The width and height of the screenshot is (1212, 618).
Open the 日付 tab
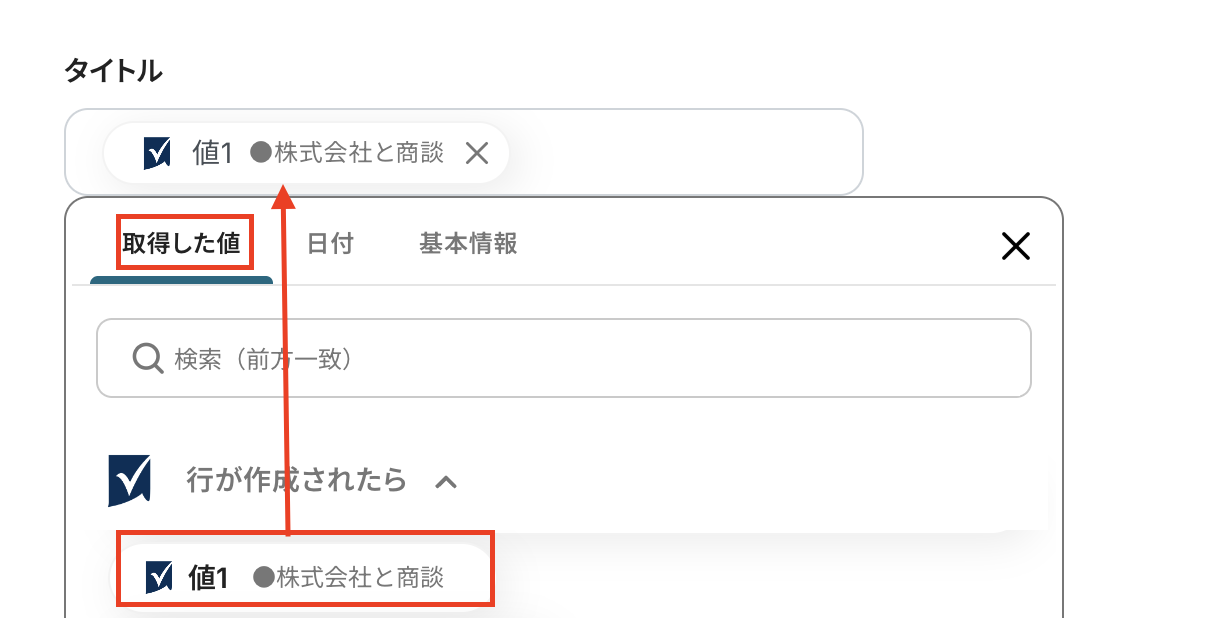coord(330,244)
